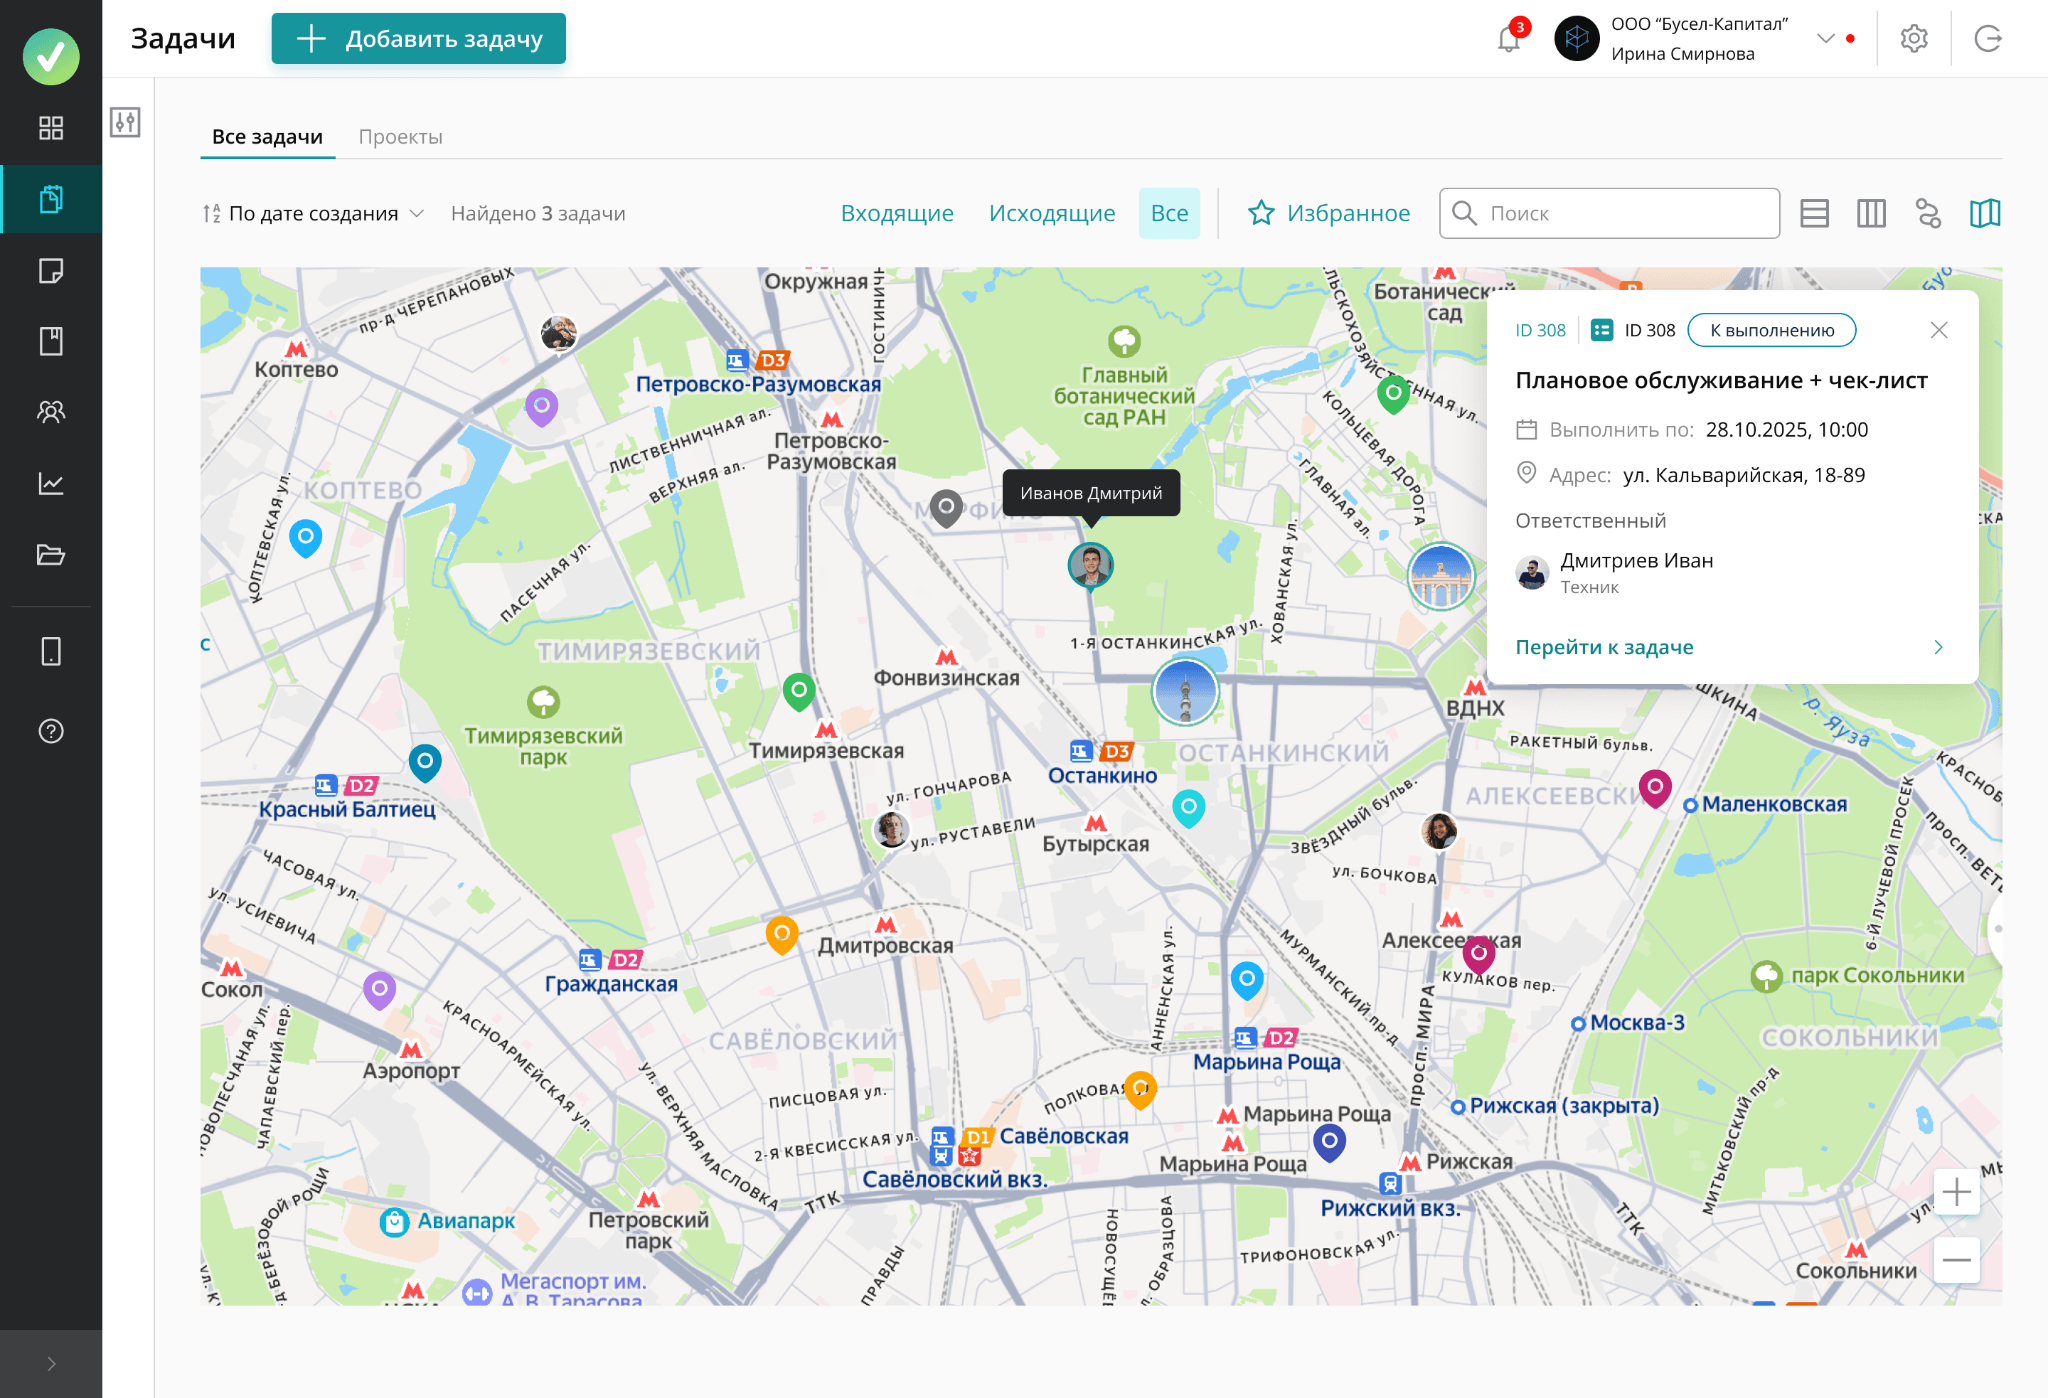This screenshot has width=2048, height=1398.
Task: Expand the collapsed left sidebar
Action: pos(51,1363)
